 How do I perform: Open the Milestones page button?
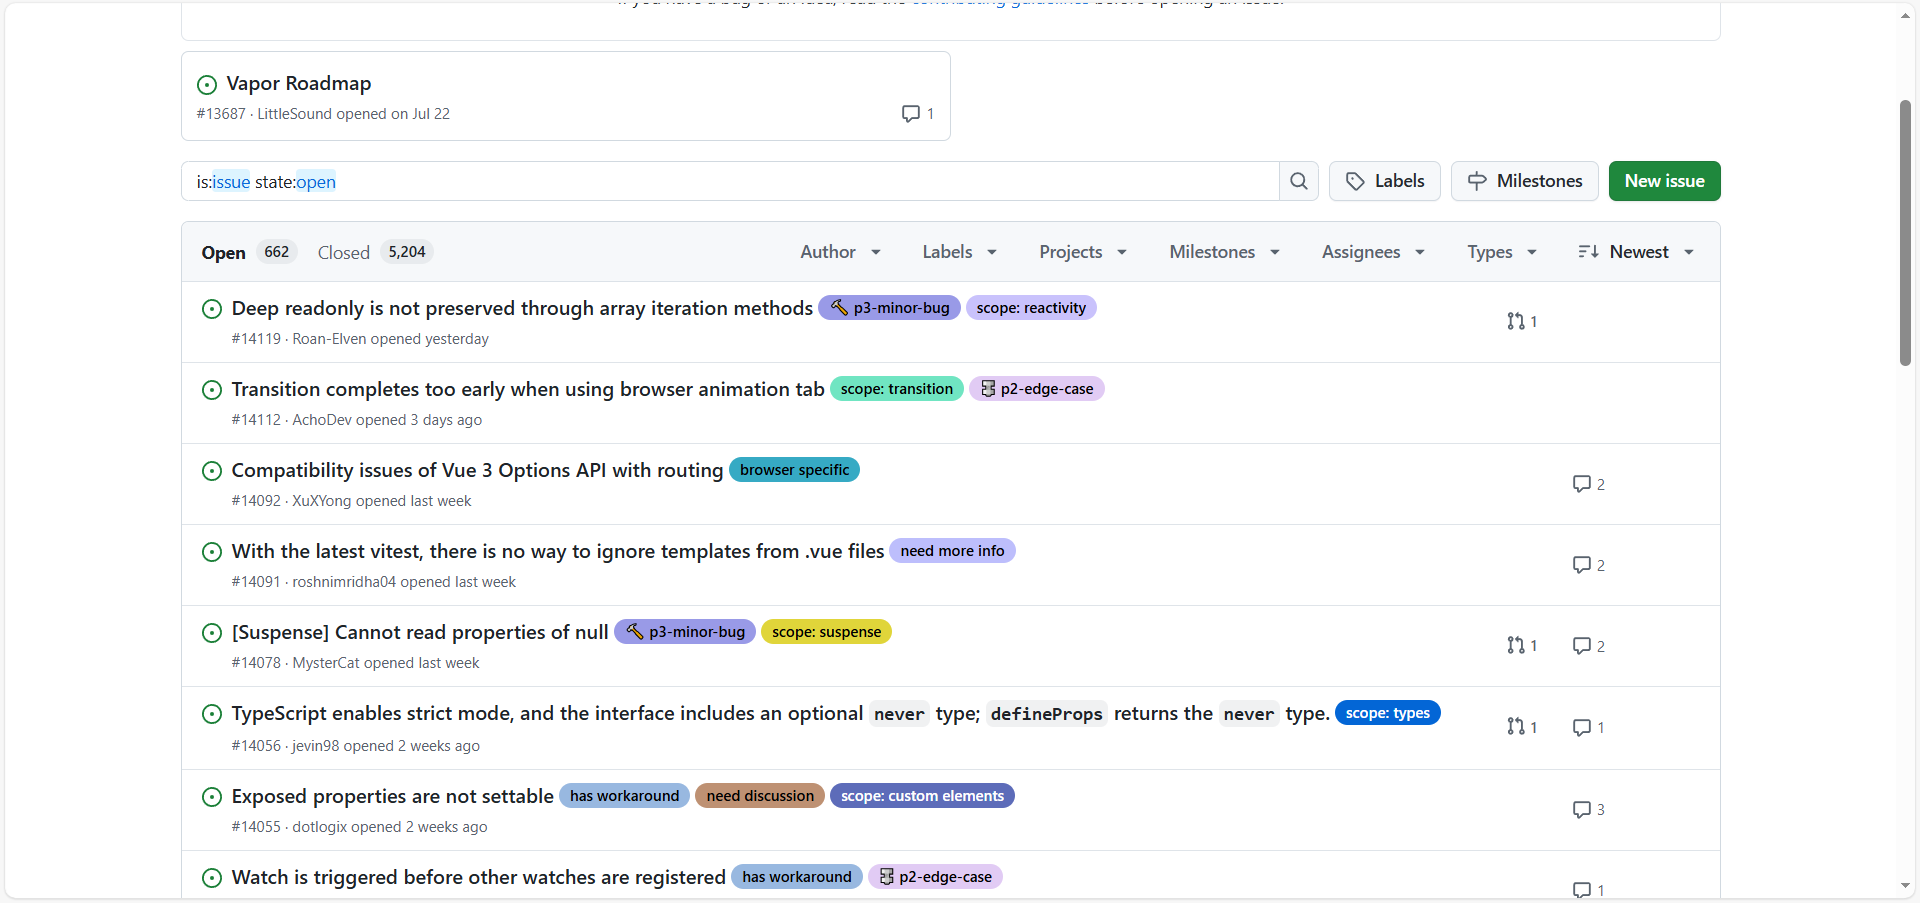point(1524,181)
